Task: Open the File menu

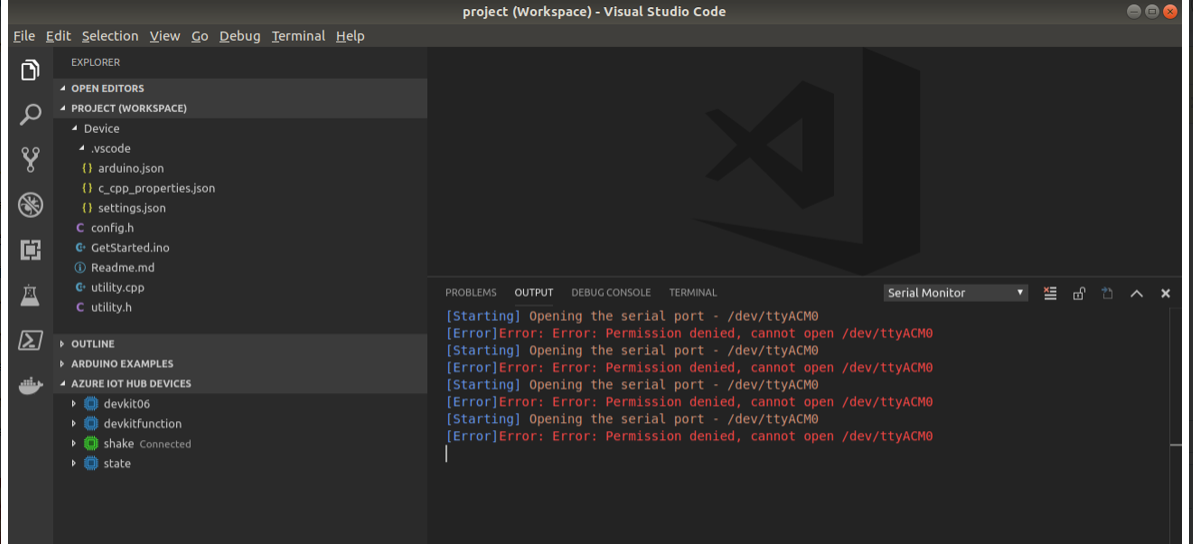Action: [x=24, y=36]
